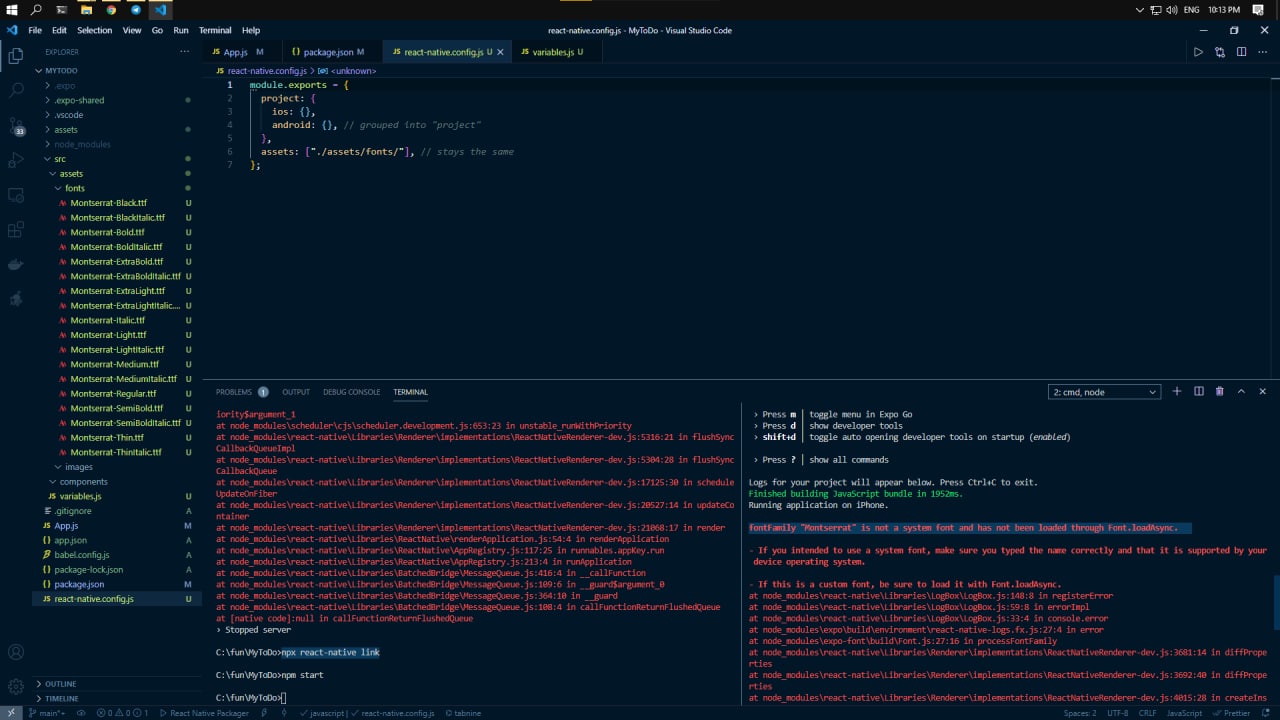This screenshot has height=720, width=1280.
Task: Kill the terminal with trash icon
Action: [x=1219, y=391]
